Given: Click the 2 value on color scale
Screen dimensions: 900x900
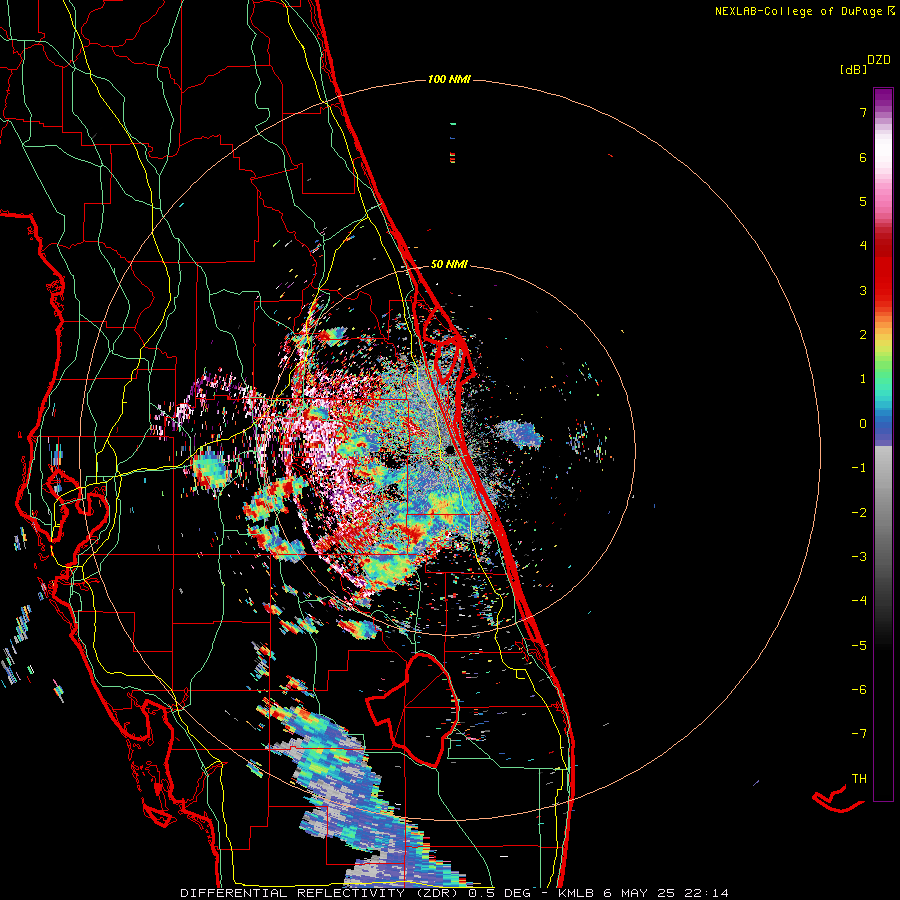Looking at the screenshot, I should coord(863,335).
